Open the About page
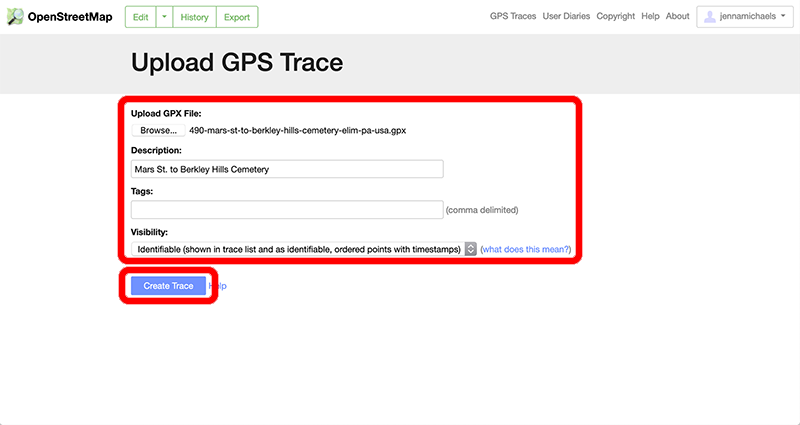The width and height of the screenshot is (800, 425). (678, 16)
